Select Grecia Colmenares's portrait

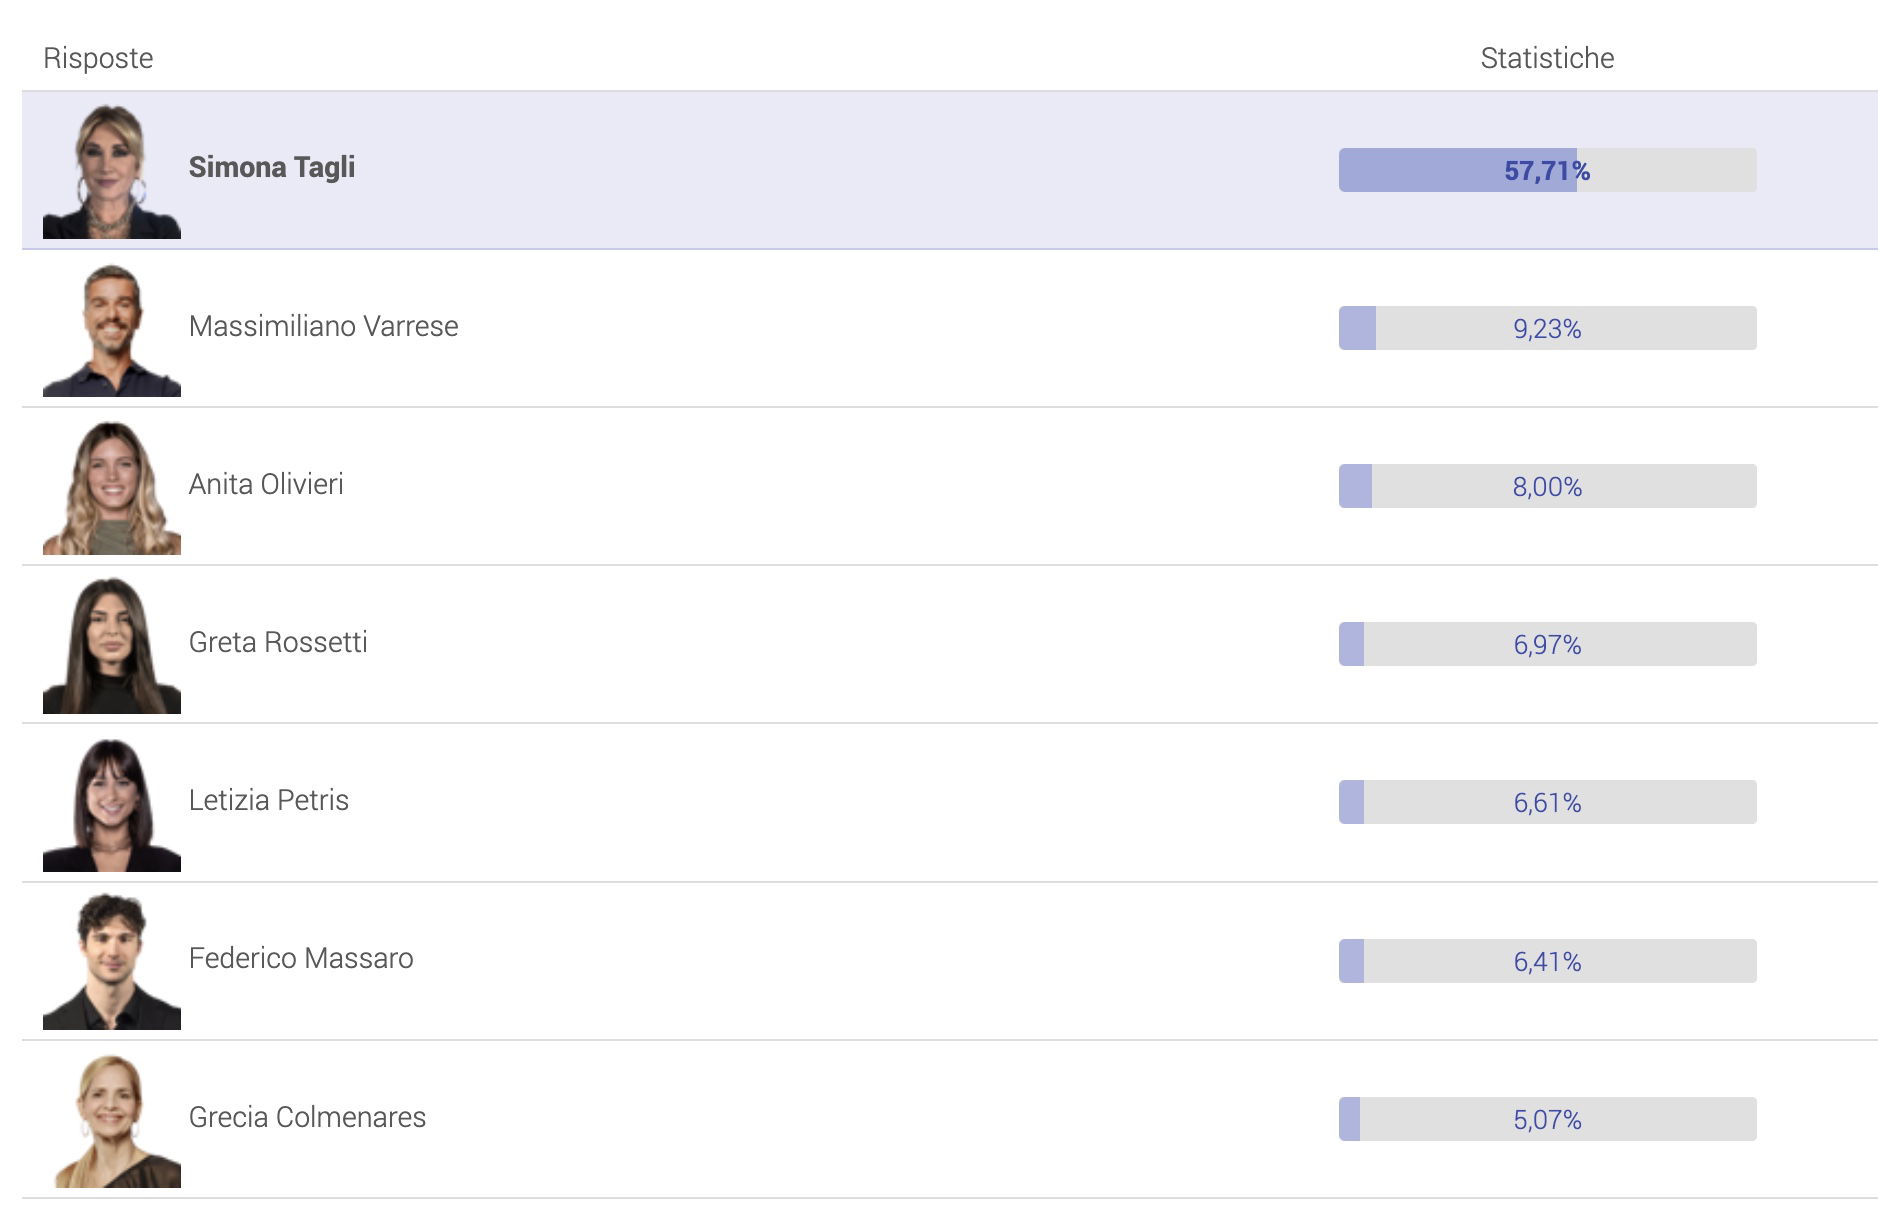[112, 1120]
